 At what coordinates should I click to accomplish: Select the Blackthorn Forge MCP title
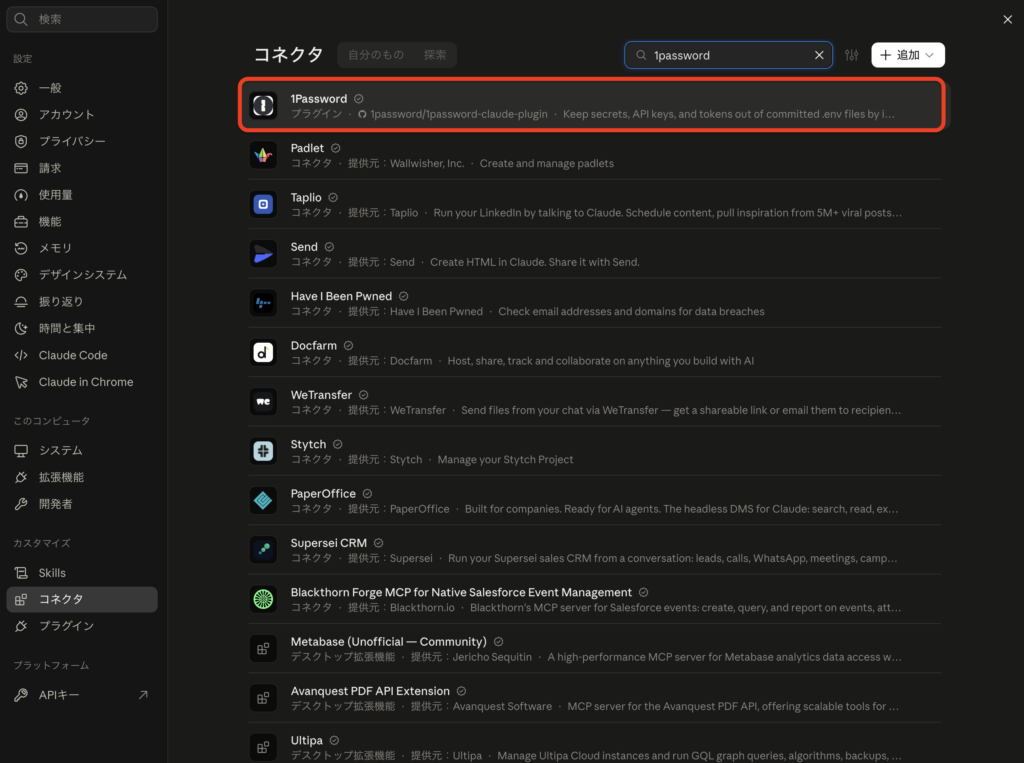tap(461, 593)
